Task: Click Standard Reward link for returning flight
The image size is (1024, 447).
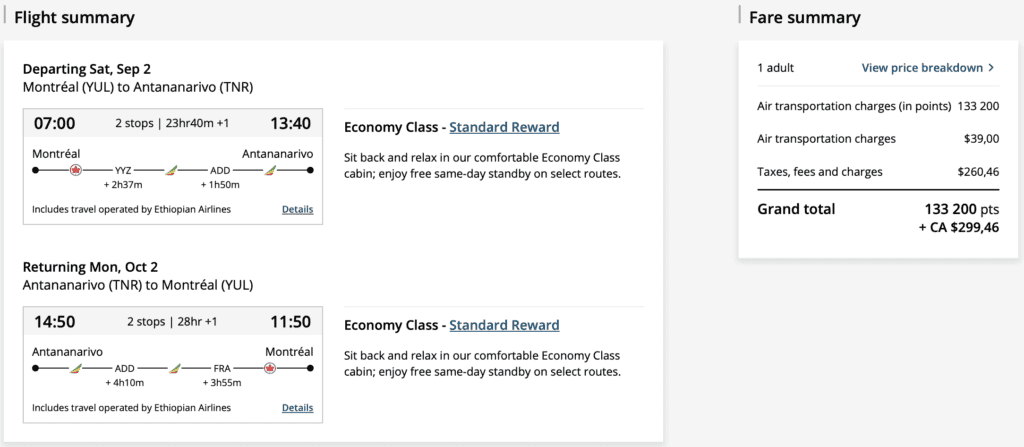Action: tap(504, 325)
